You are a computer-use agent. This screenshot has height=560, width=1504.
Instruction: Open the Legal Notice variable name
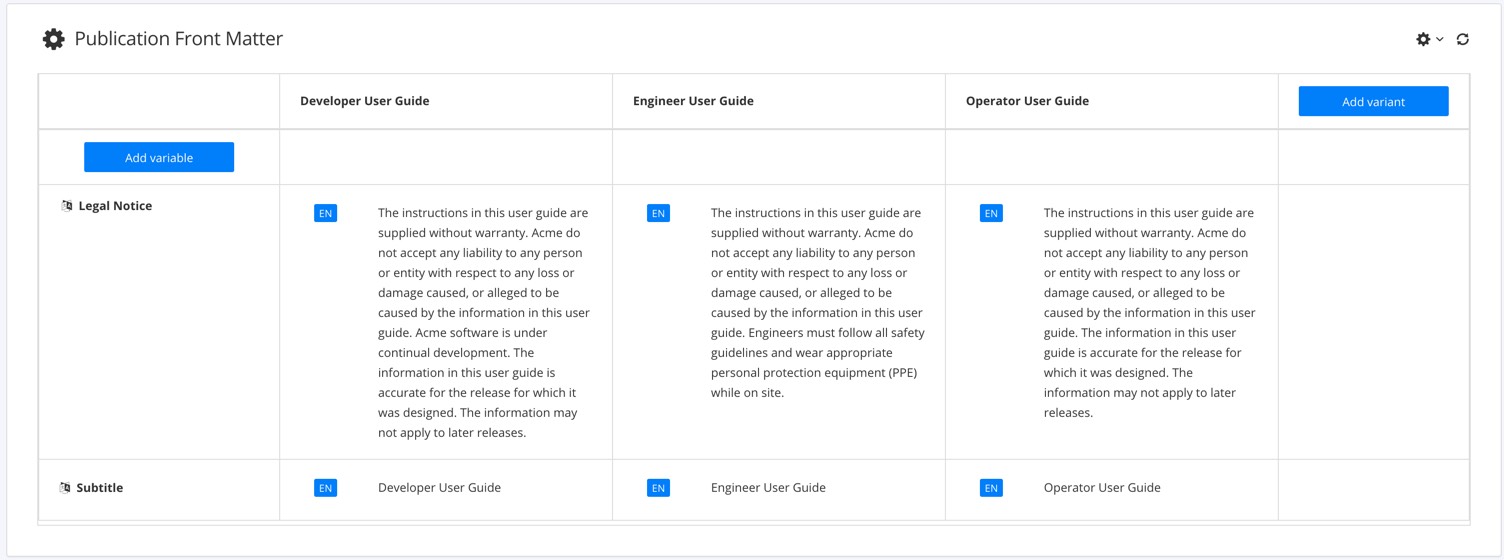[x=115, y=206]
